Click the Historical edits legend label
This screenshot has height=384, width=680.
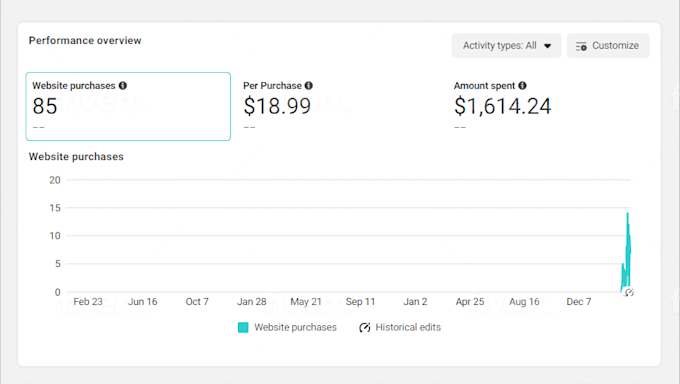(408, 328)
